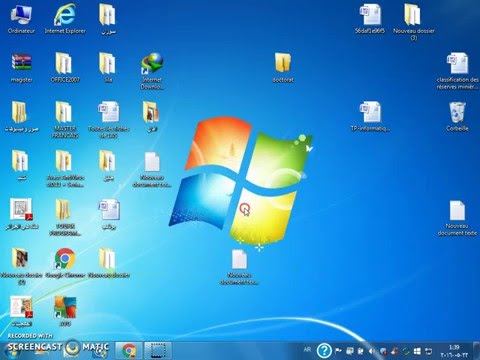Select the magister WinRAR archive icon
This screenshot has height=360, width=480.
click(22, 68)
